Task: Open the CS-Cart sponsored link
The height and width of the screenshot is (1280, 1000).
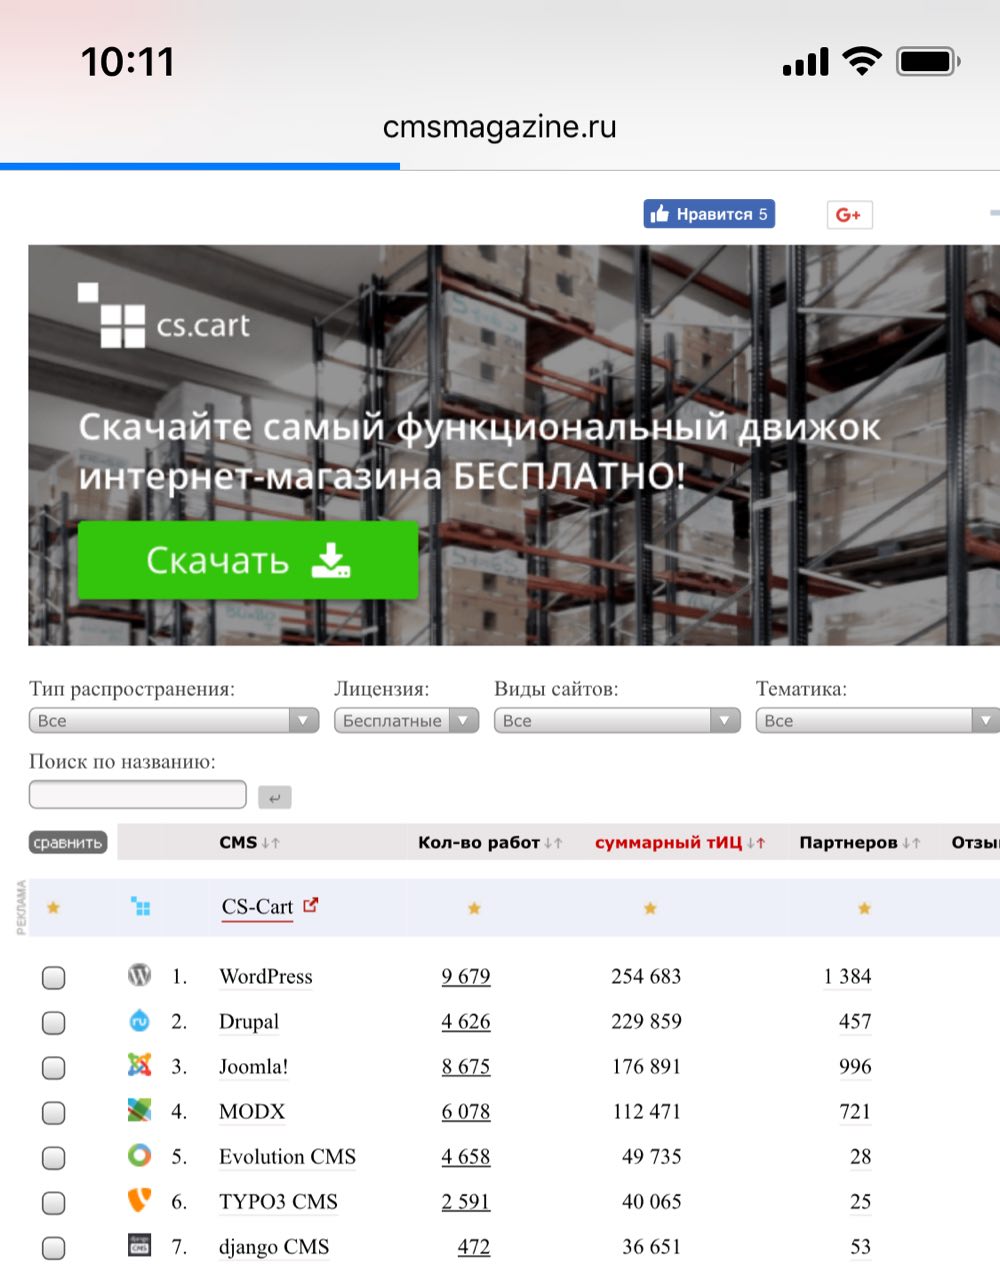Action: point(257,907)
